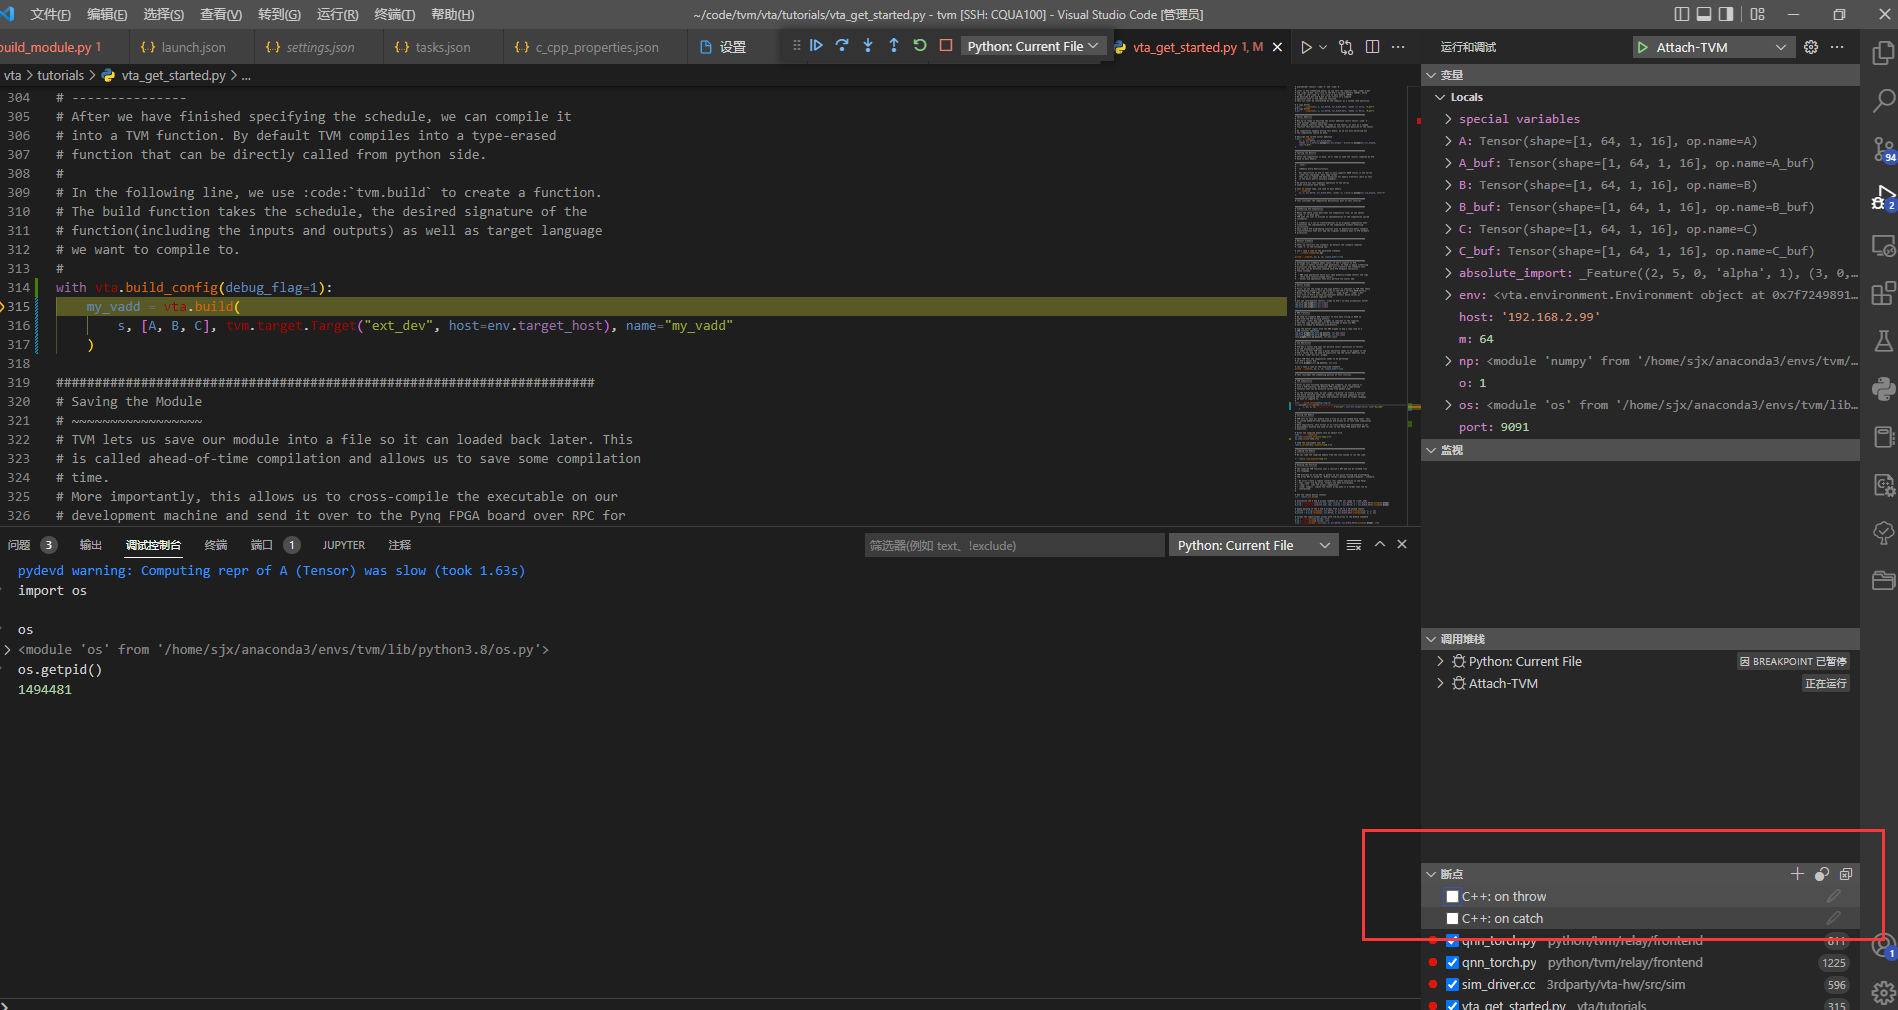Open the Search view in activity bar
The height and width of the screenshot is (1010, 1898).
tap(1883, 100)
